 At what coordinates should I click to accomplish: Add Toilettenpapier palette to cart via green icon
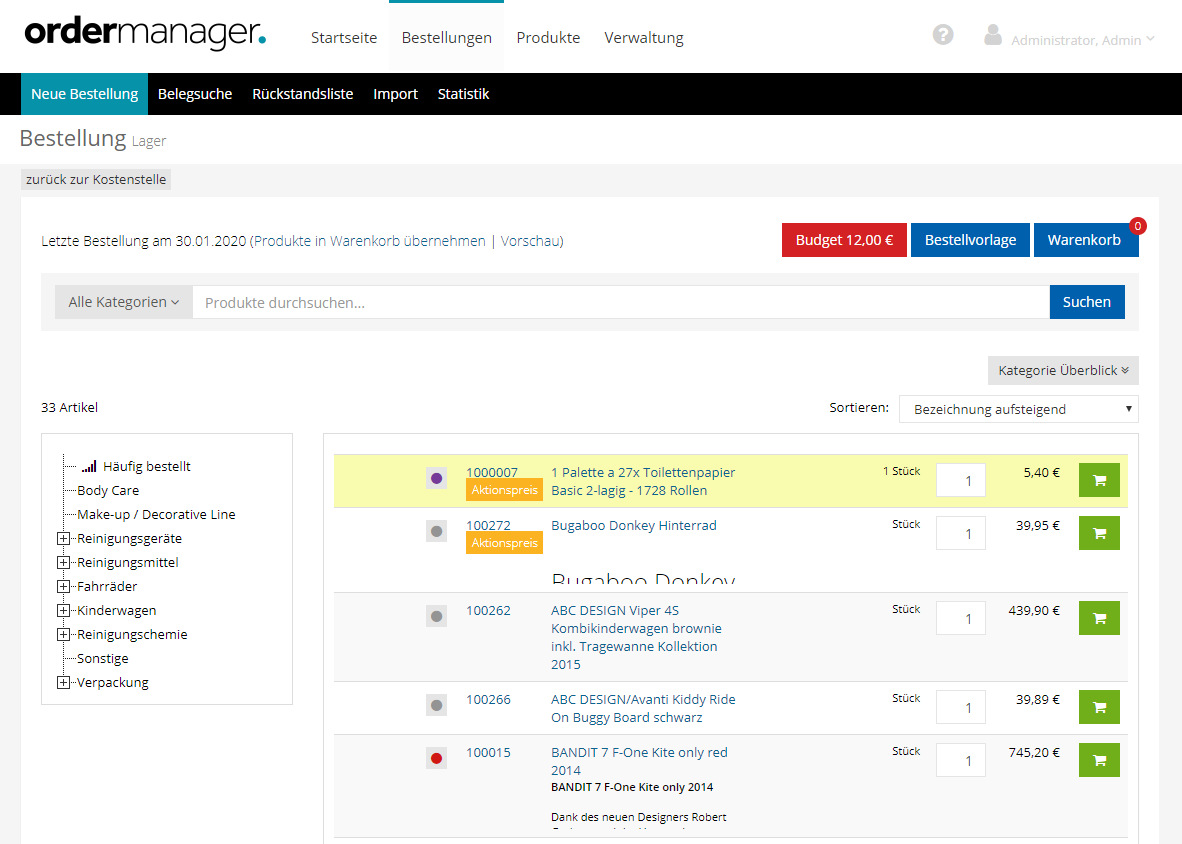1099,480
